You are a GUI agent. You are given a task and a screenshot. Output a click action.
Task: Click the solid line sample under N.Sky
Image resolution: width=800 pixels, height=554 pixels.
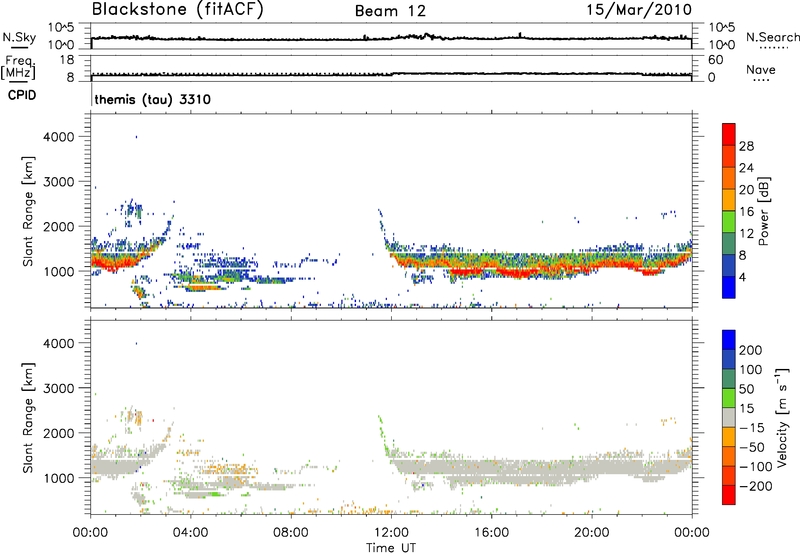(19, 47)
